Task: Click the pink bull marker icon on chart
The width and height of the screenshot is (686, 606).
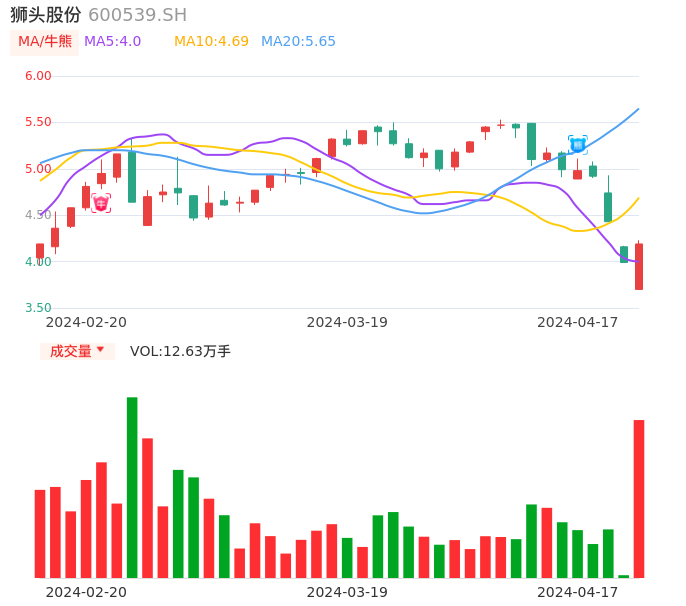Action: (101, 203)
